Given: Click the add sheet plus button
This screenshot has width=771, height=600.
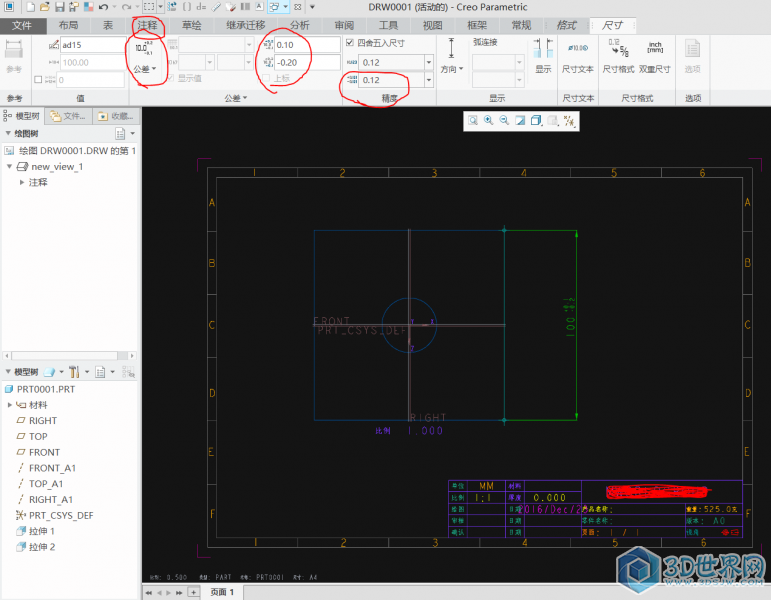Looking at the screenshot, I should coord(194,592).
